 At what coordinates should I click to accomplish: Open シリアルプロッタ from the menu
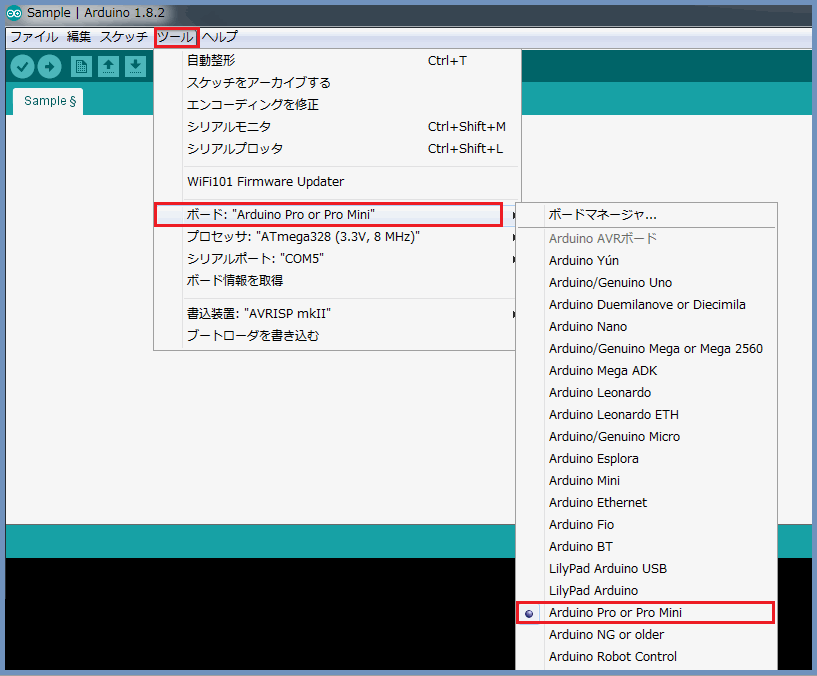[337, 149]
